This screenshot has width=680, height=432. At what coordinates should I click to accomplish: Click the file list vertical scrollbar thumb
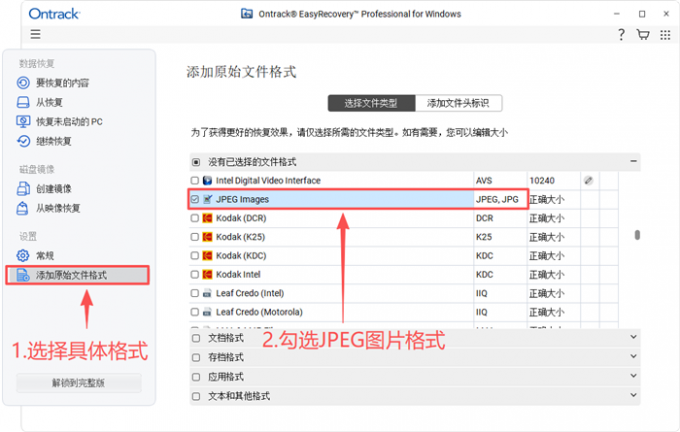(x=637, y=235)
